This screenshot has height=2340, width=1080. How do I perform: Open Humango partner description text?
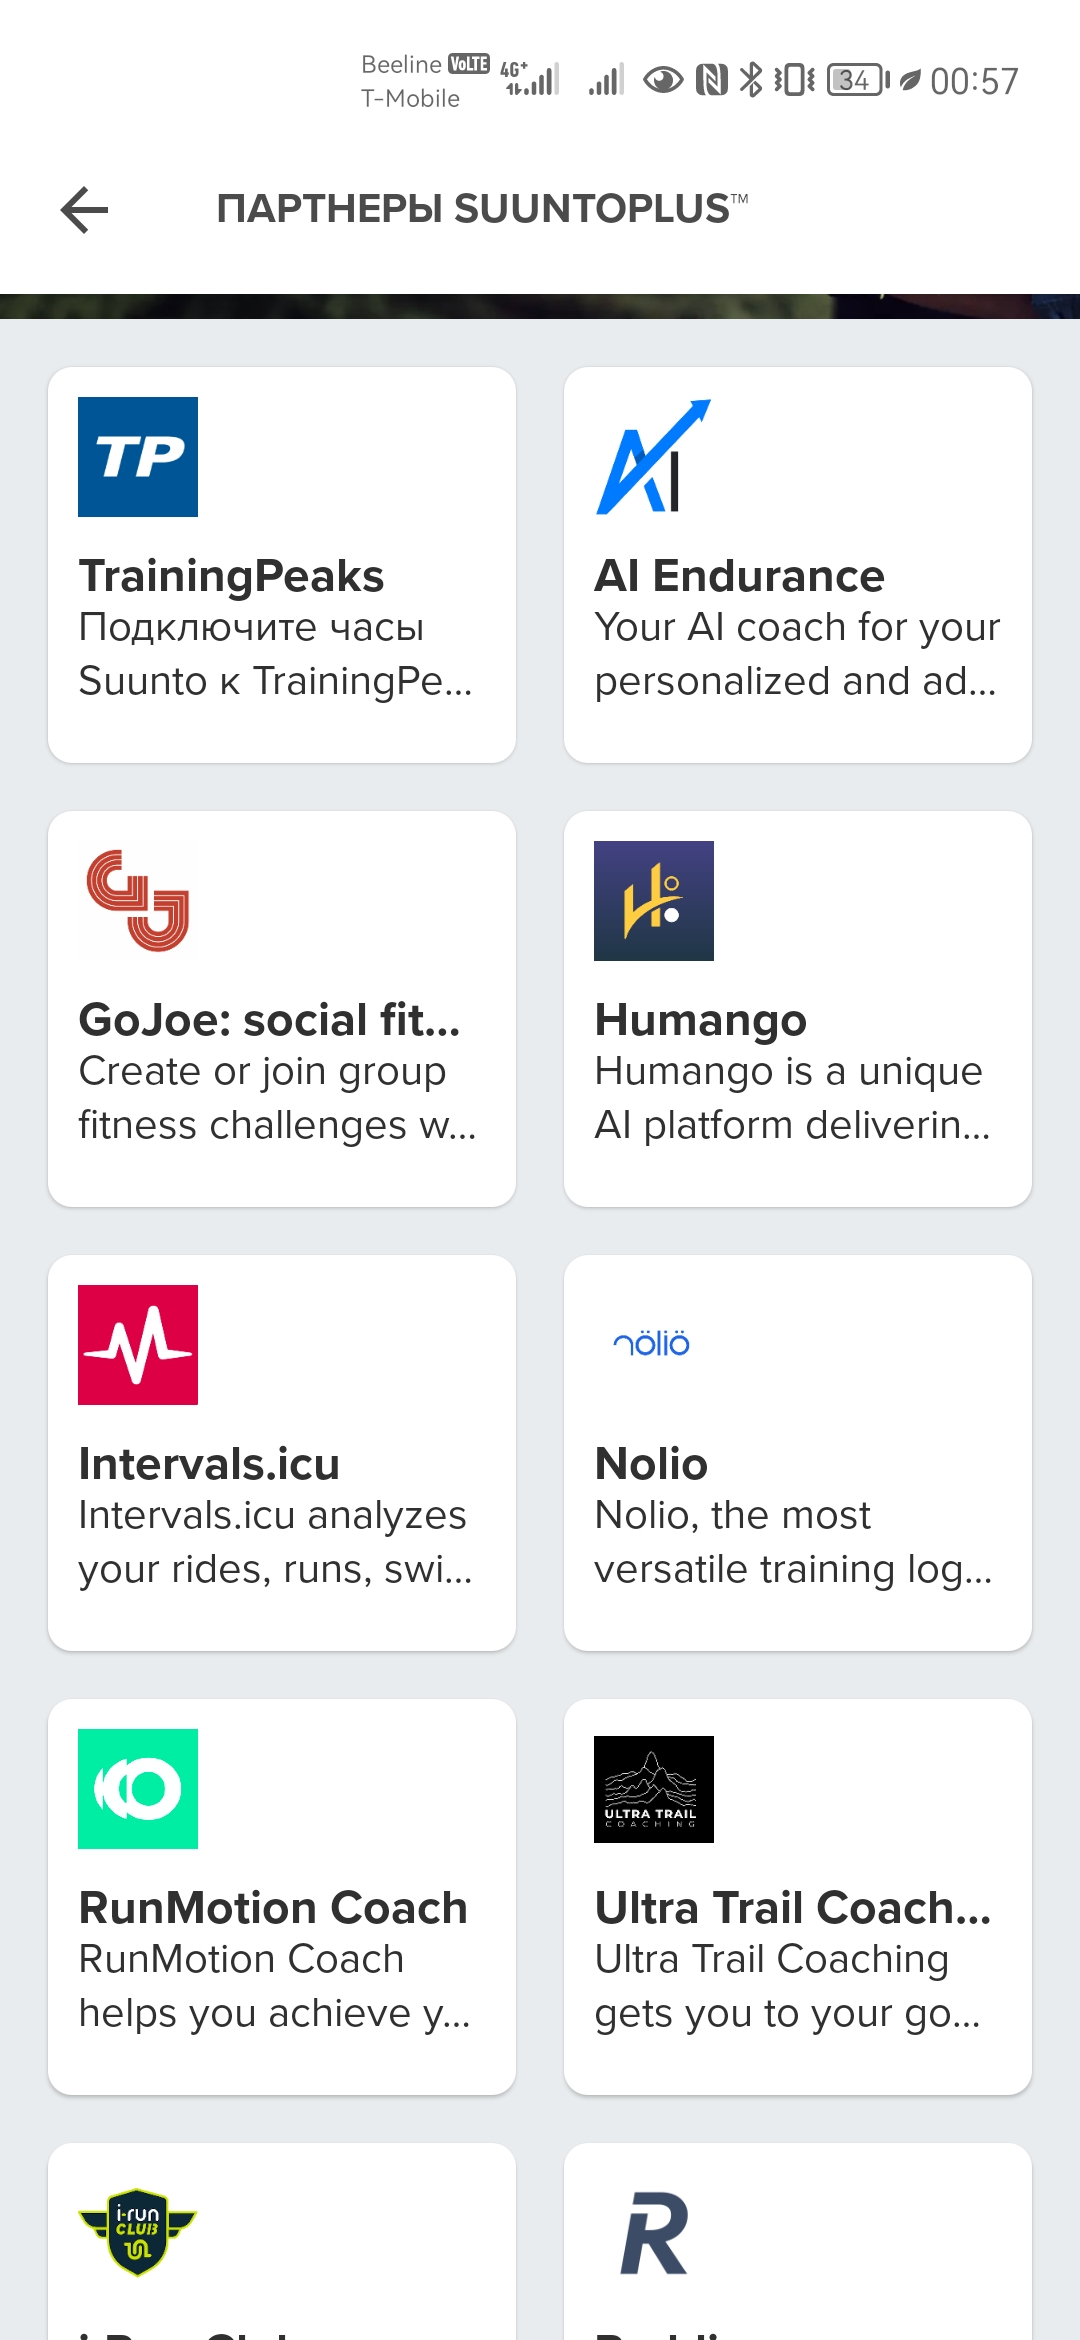pyautogui.click(x=790, y=1098)
